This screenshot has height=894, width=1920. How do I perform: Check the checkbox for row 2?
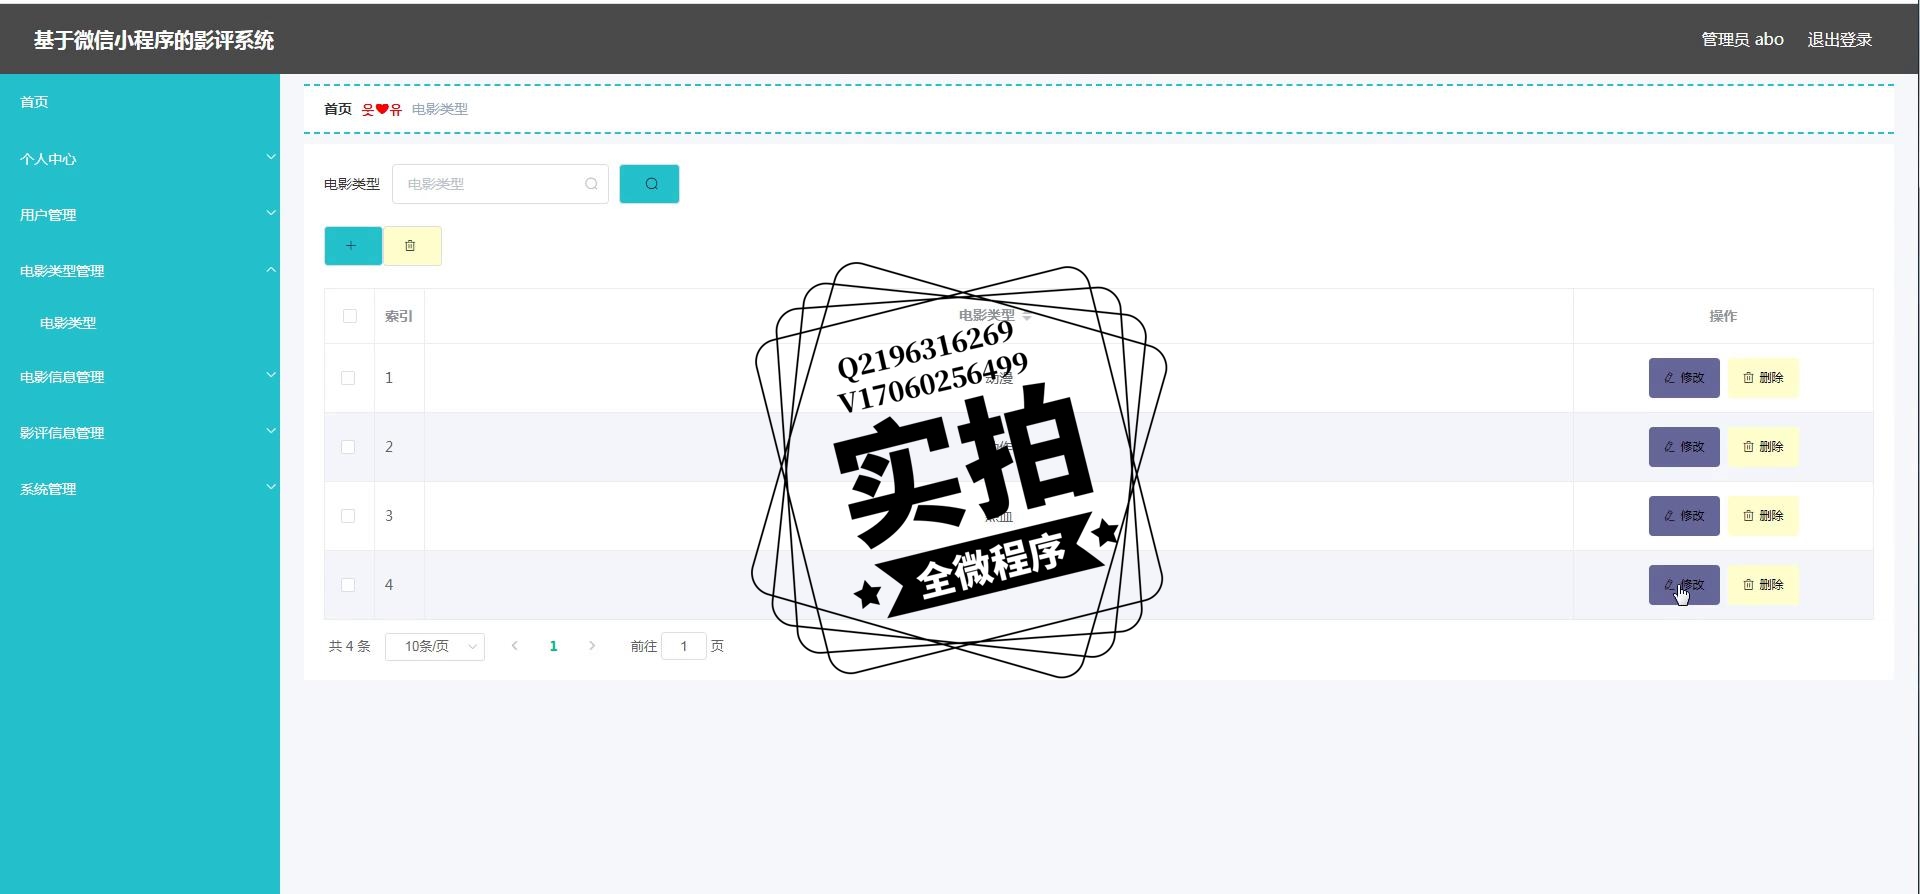click(x=348, y=447)
